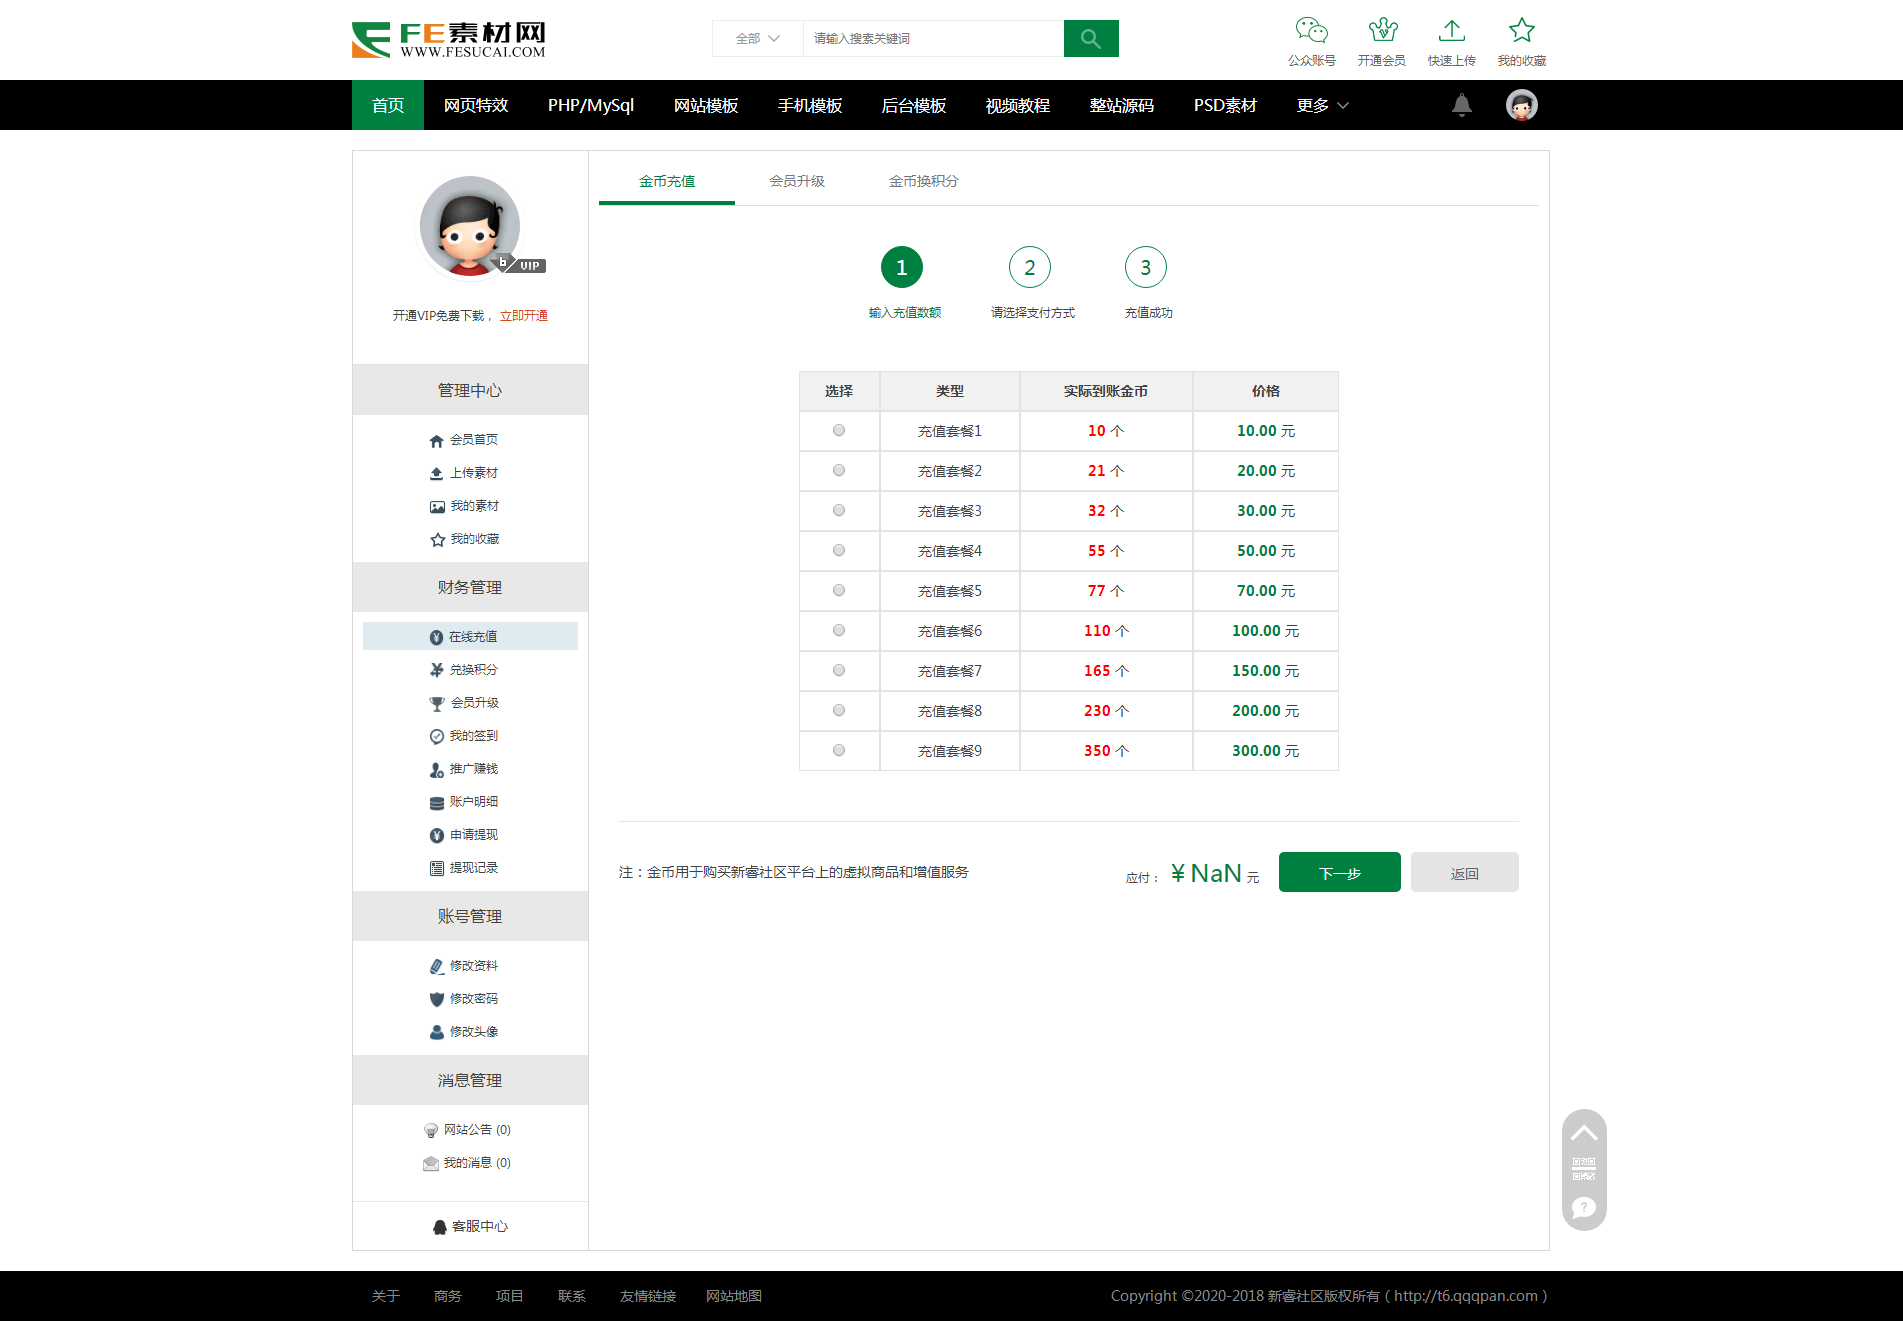Expand the 更多 navigation menu
The height and width of the screenshot is (1321, 1903).
1322,105
